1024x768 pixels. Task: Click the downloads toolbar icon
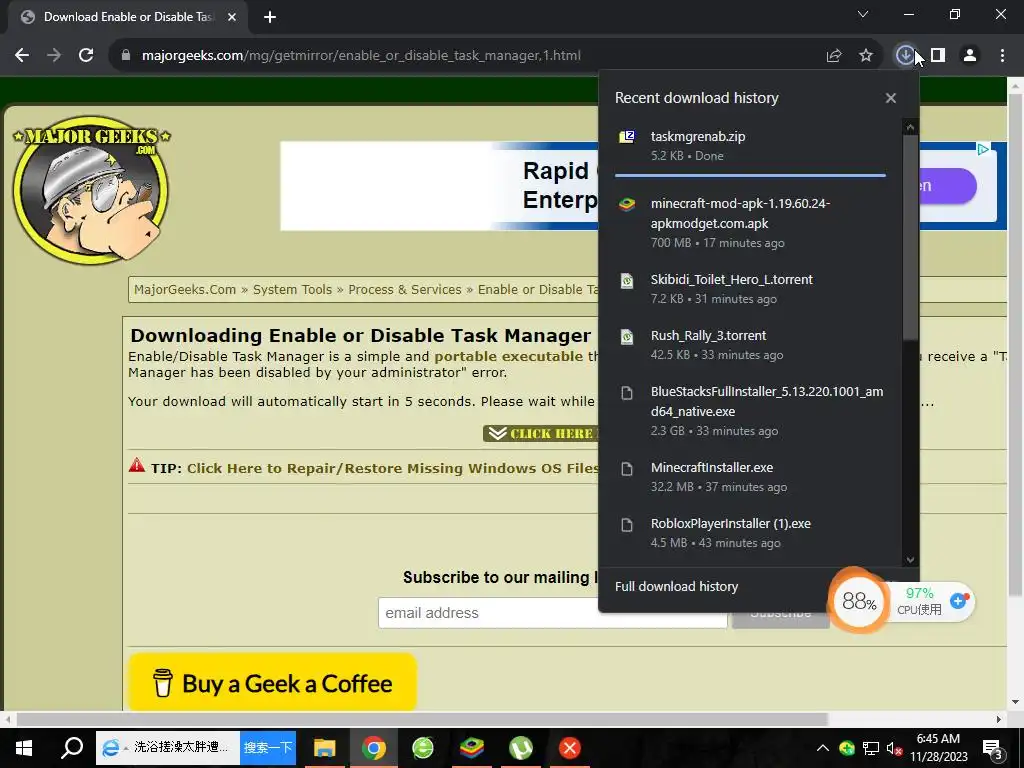[904, 56]
